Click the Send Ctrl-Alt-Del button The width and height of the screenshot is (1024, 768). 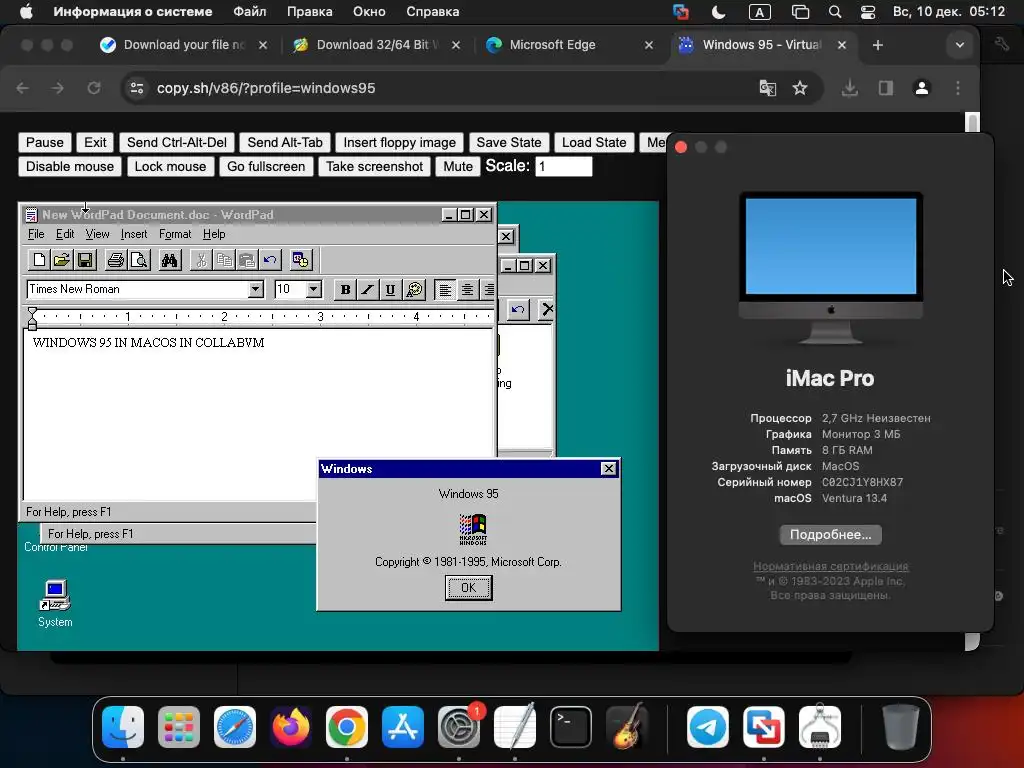176,142
